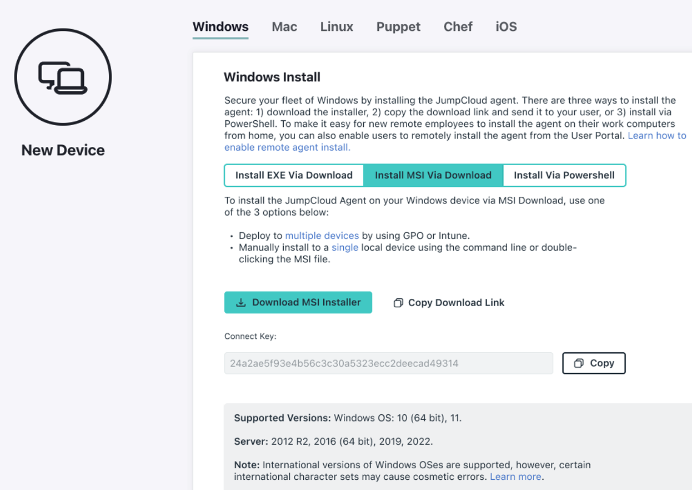Open the Learn more link about character sets
This screenshot has height=490, width=692.
515,477
